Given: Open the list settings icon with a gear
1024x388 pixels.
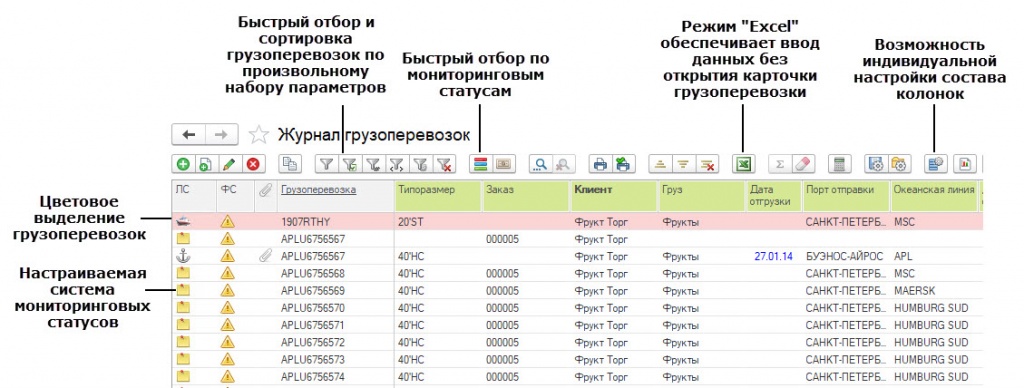Looking at the screenshot, I should (875, 165).
